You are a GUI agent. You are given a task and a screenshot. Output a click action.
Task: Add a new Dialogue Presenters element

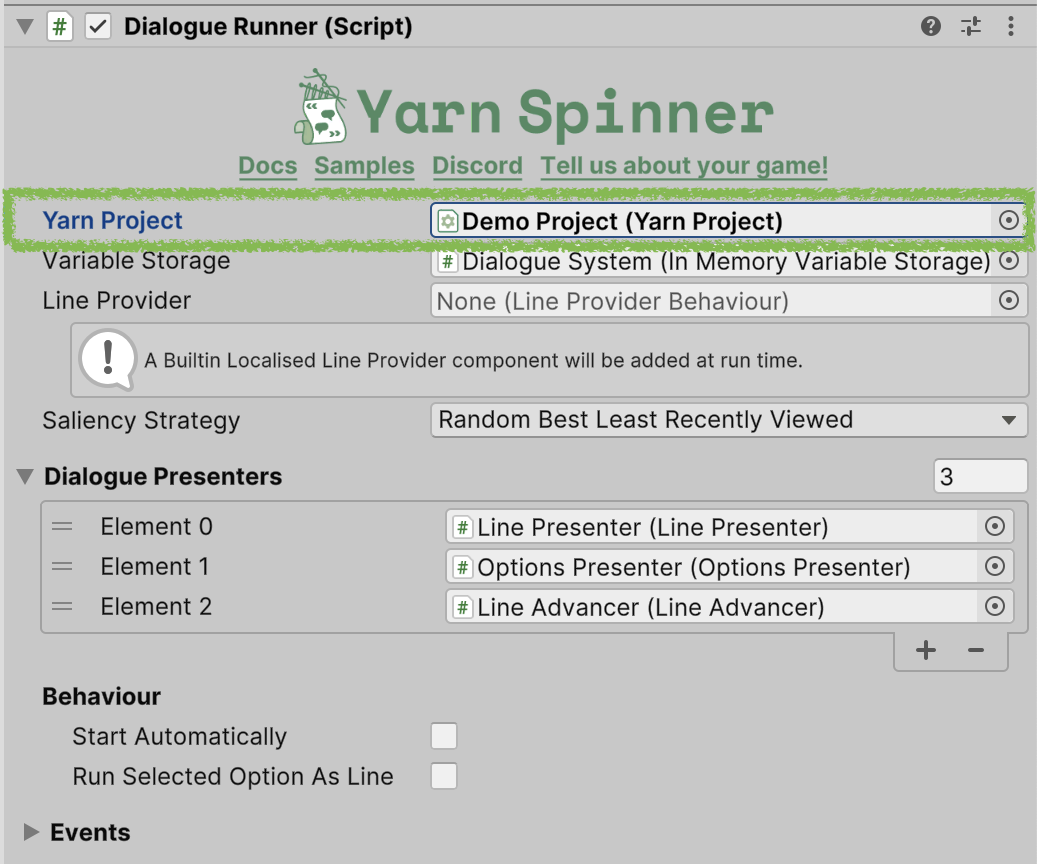tap(926, 651)
